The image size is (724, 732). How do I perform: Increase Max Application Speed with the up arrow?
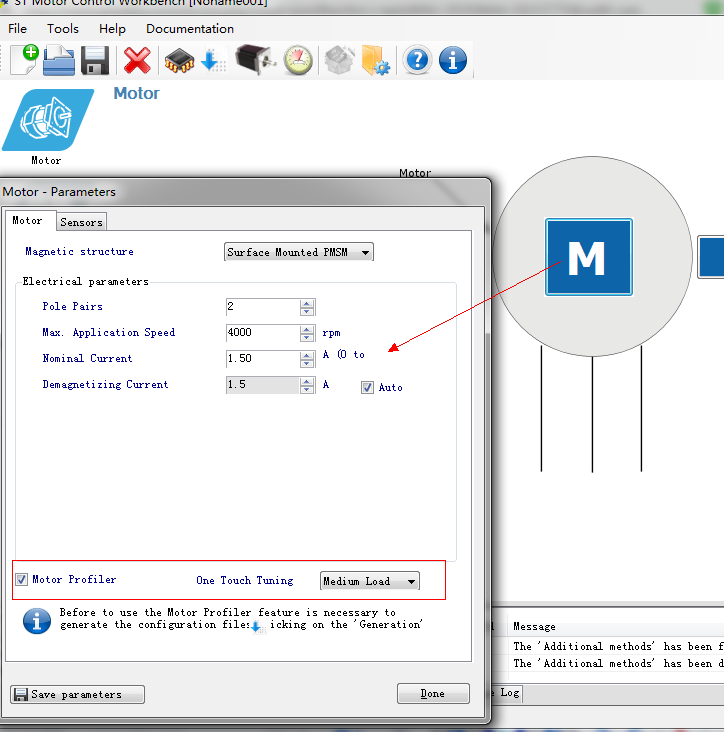pos(307,329)
